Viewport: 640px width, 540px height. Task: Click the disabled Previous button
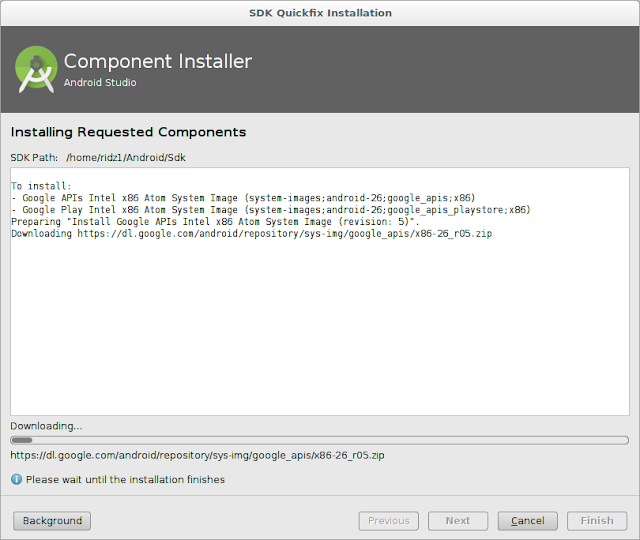[389, 521]
